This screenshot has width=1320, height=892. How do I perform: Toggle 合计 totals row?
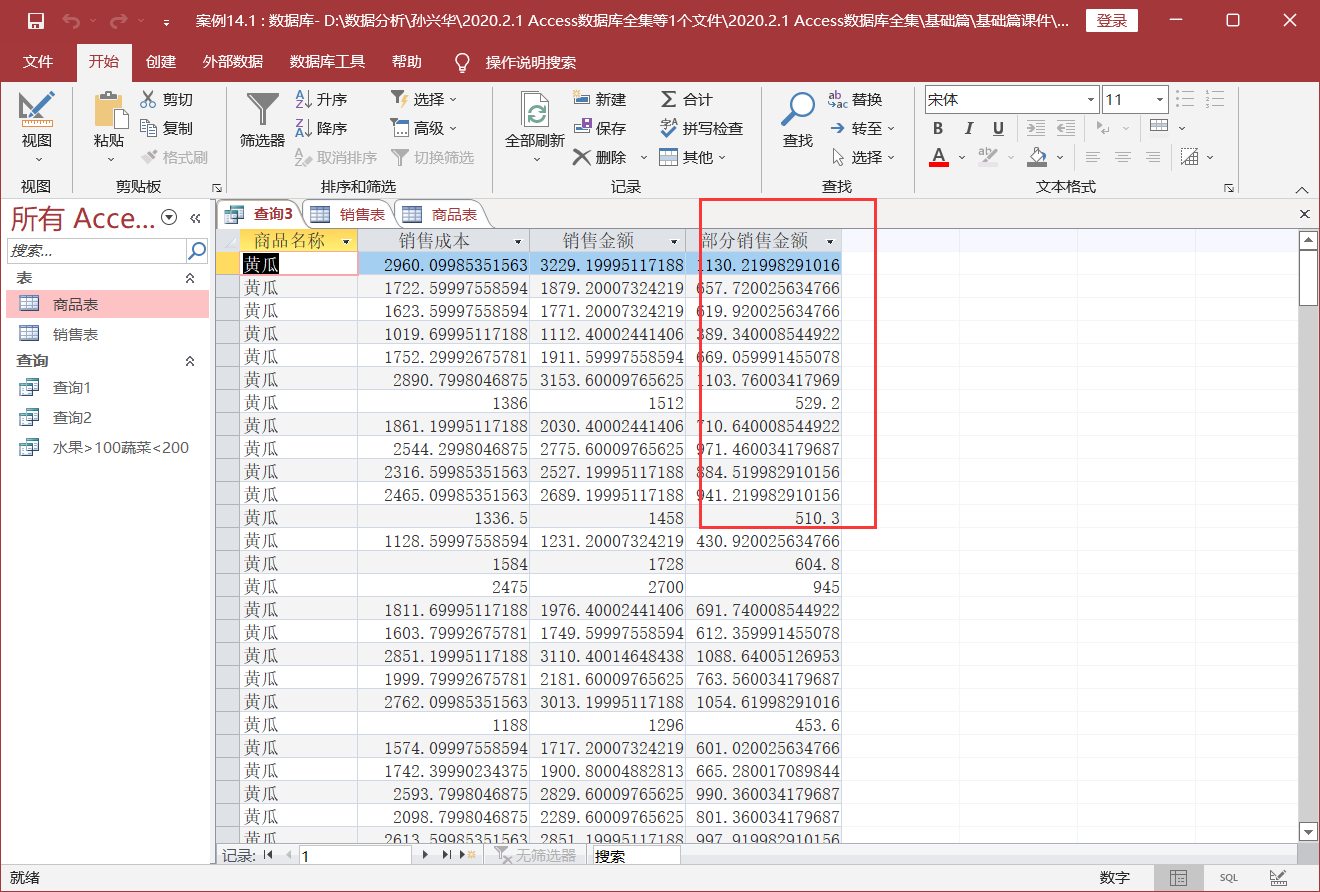coord(687,99)
